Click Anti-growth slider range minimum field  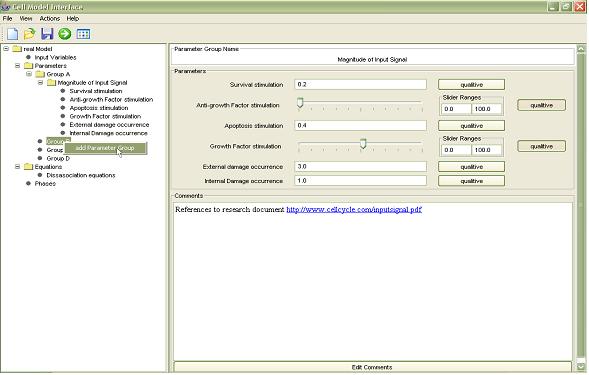click(456, 109)
